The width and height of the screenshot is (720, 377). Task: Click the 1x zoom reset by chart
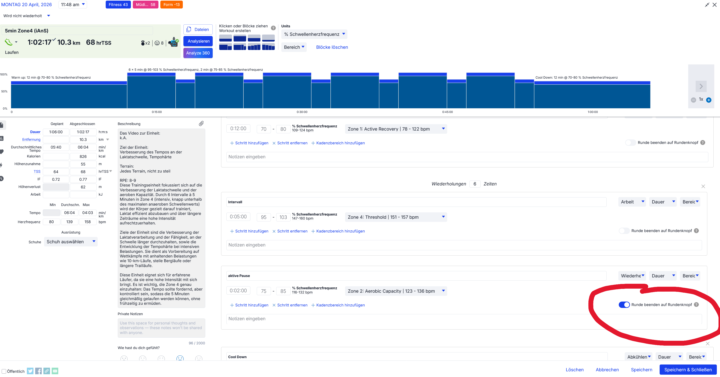(701, 100)
